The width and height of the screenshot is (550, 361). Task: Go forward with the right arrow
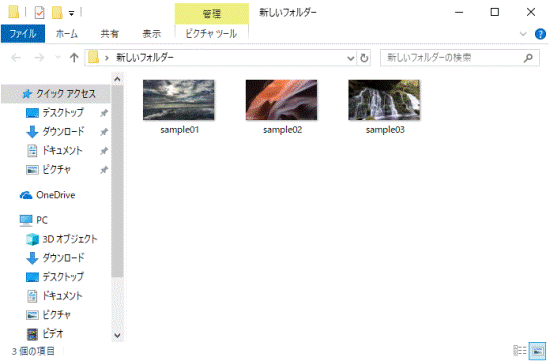coord(39,58)
